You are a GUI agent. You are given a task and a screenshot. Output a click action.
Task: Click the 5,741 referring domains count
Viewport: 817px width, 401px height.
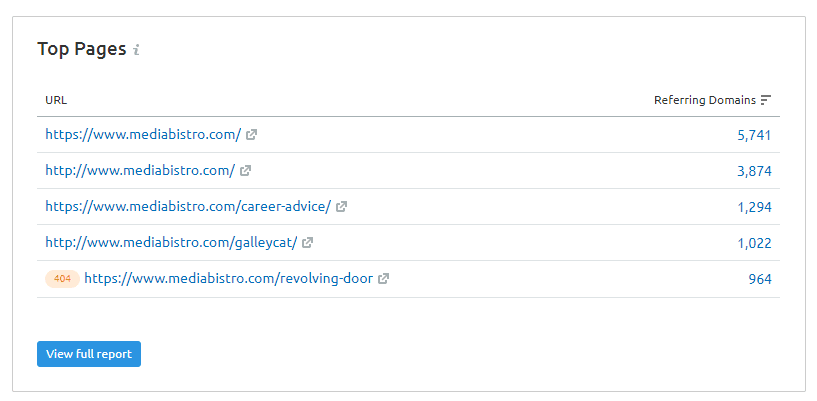click(754, 135)
